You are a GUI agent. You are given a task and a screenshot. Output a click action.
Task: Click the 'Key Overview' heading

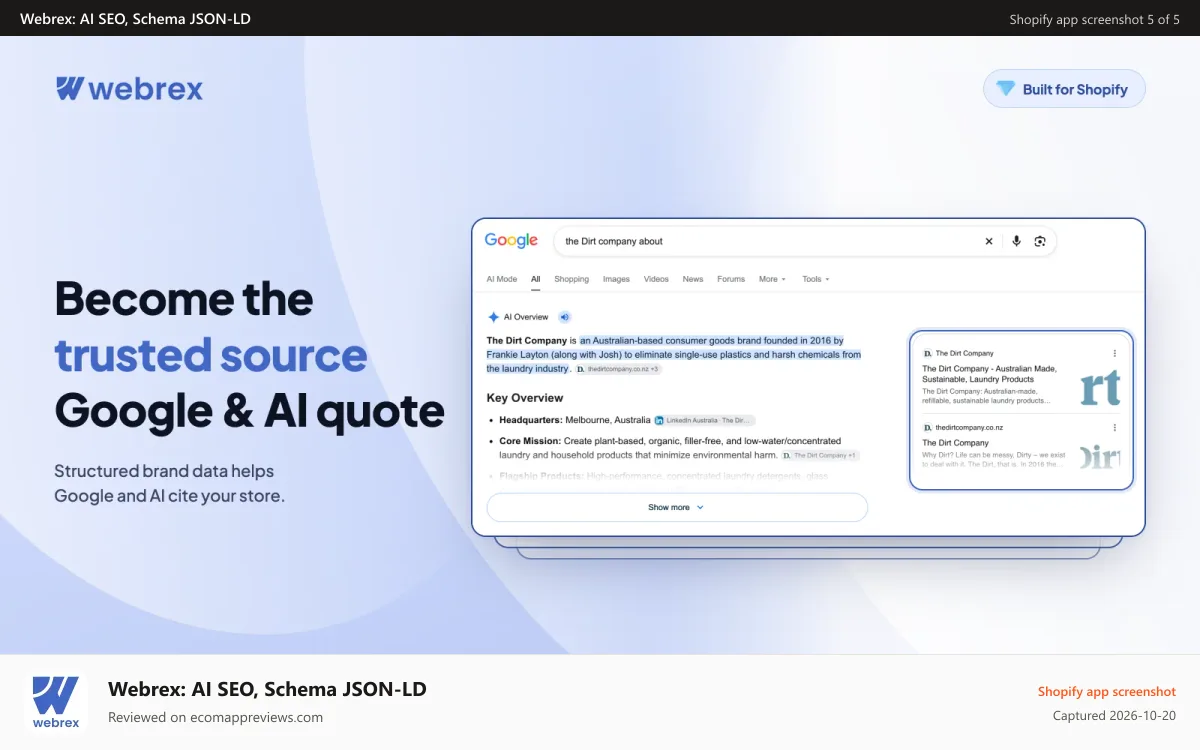pyautogui.click(x=525, y=398)
